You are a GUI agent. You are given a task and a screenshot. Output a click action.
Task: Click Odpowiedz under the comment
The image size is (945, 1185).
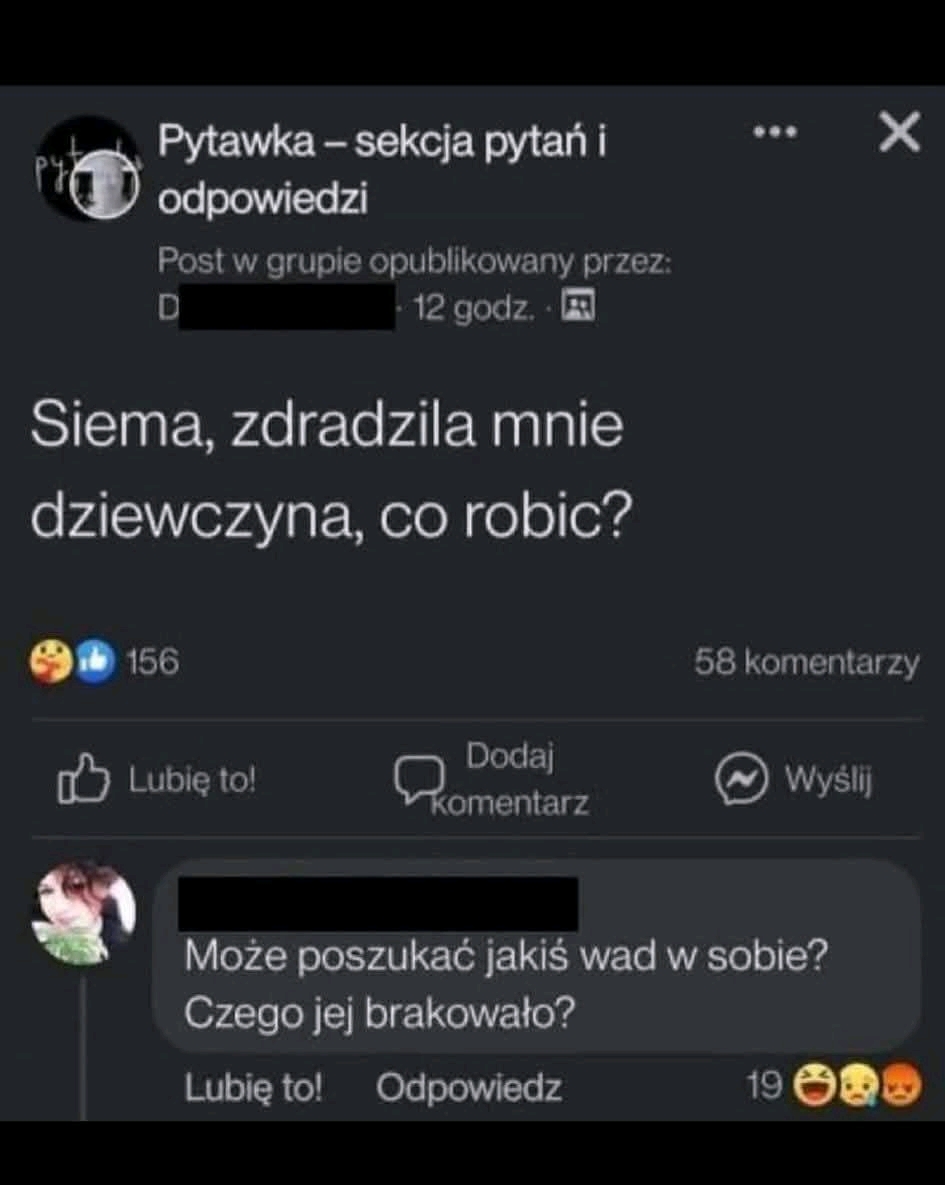(x=469, y=1088)
